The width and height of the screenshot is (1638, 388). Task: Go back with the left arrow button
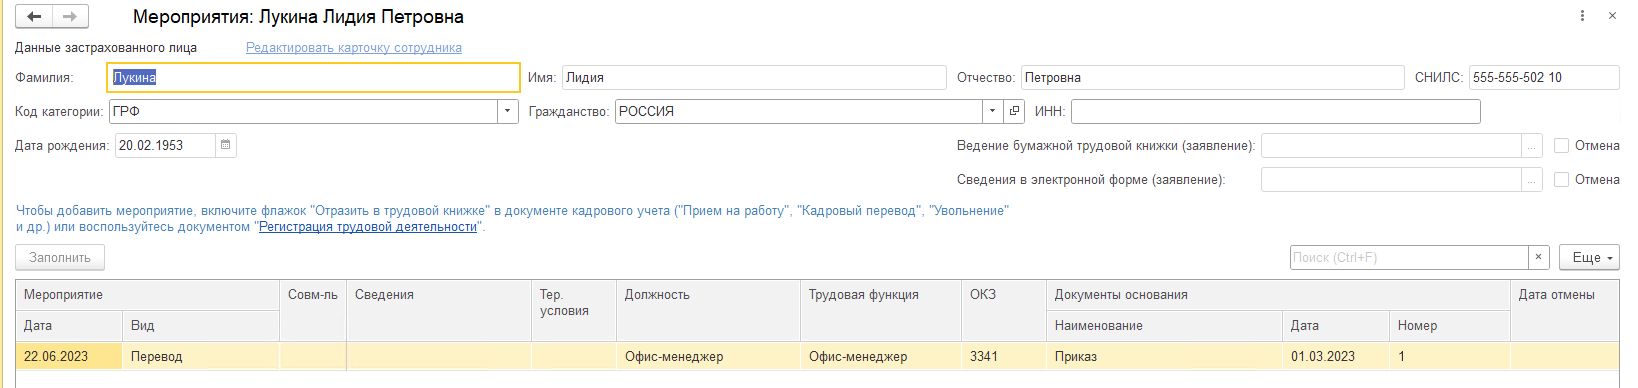34,16
